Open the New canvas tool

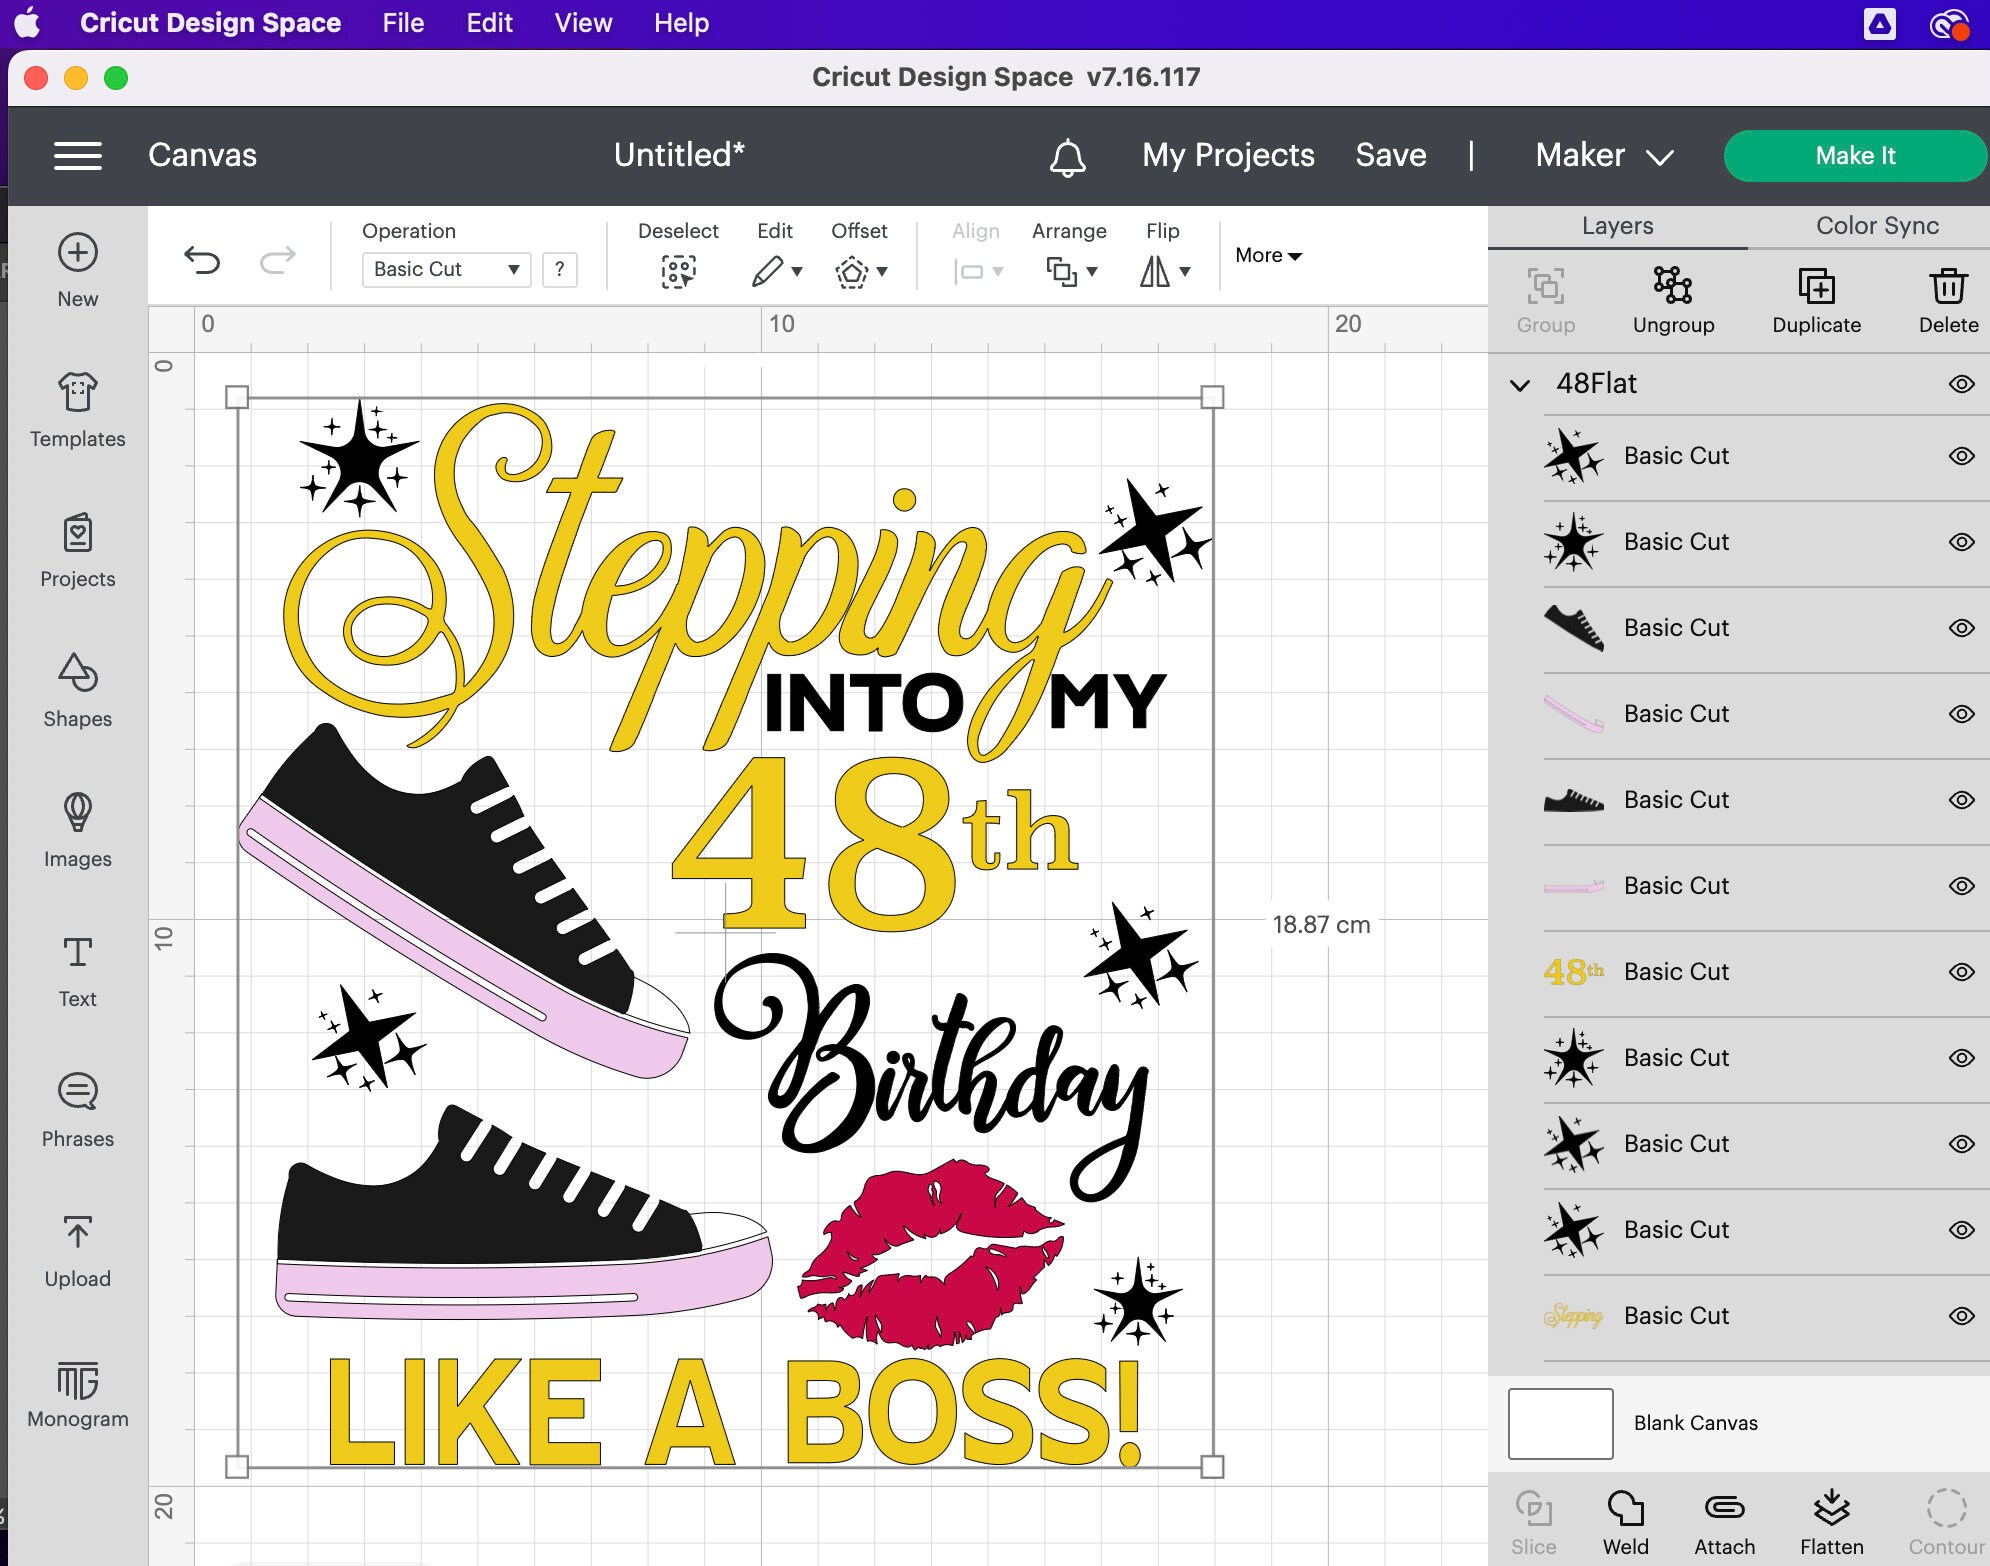tap(77, 268)
